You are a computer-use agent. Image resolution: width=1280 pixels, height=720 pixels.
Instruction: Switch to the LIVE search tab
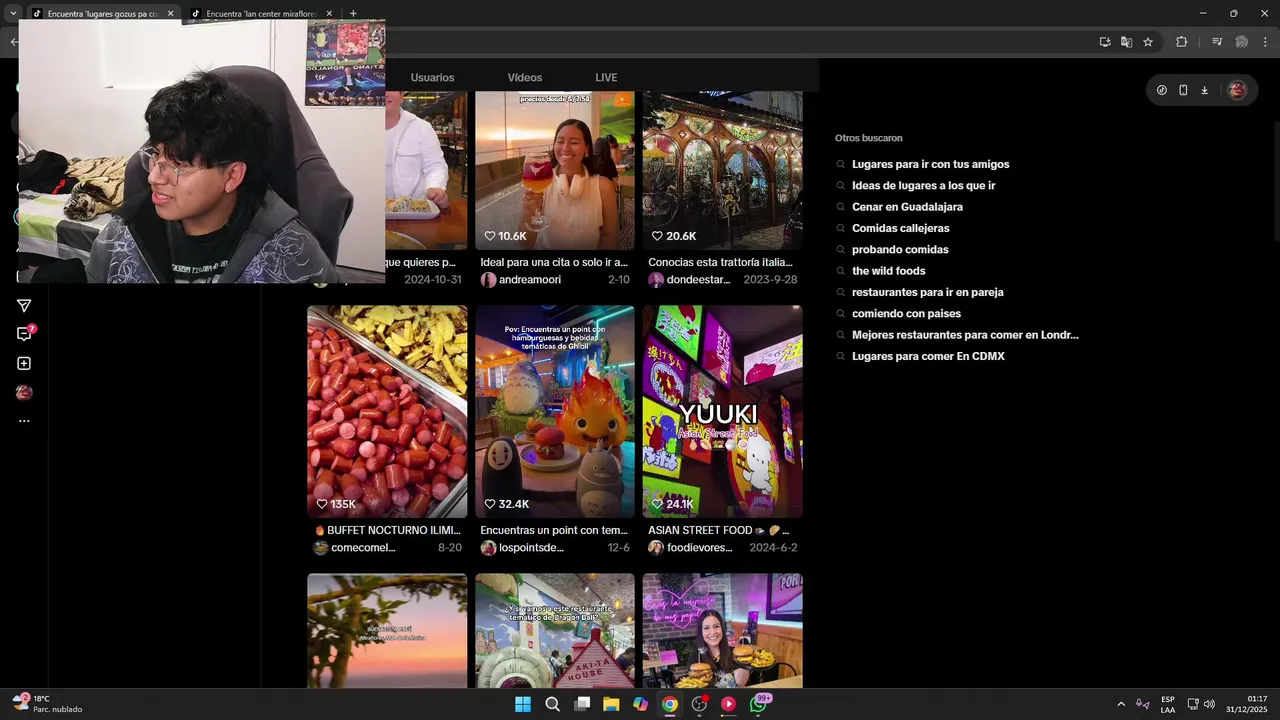click(606, 78)
